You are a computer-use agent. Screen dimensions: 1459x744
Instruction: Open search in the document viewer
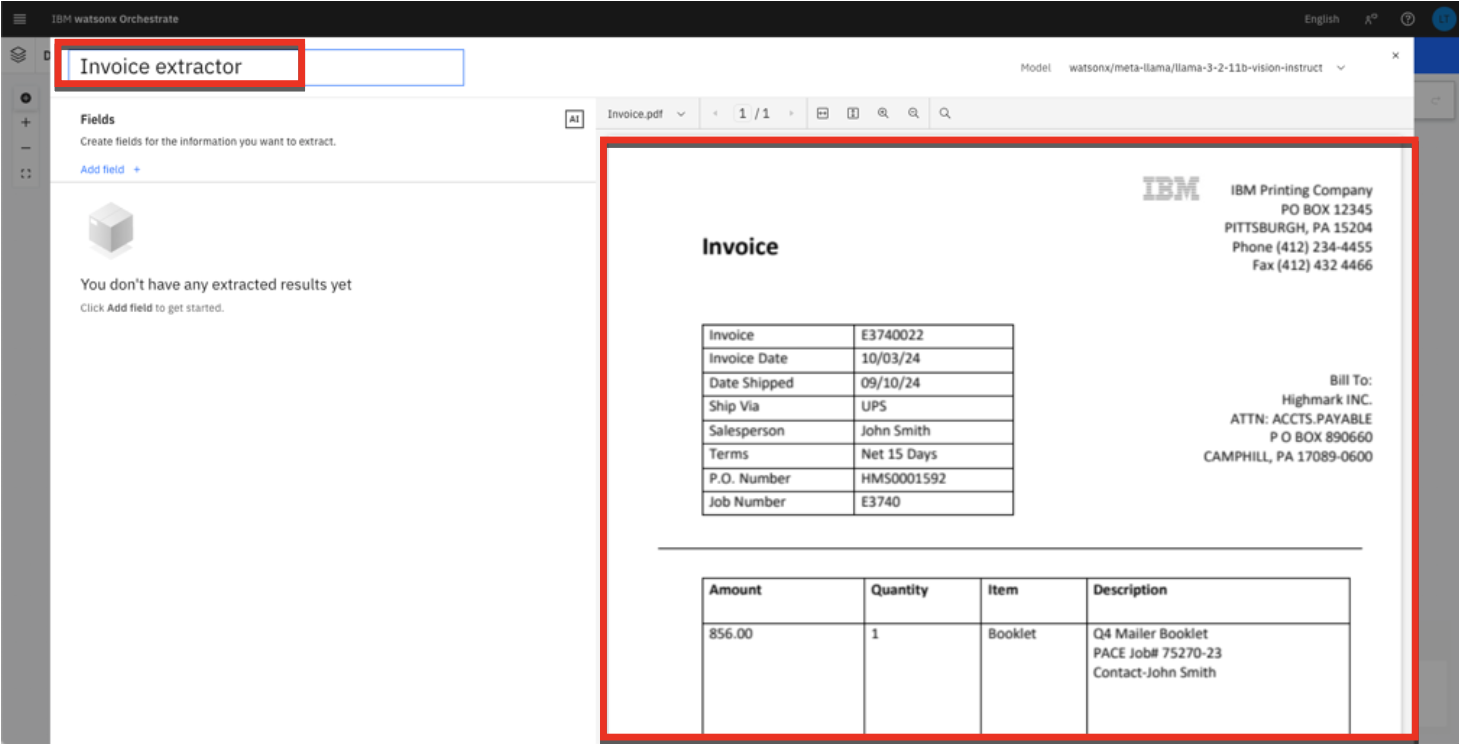point(945,114)
